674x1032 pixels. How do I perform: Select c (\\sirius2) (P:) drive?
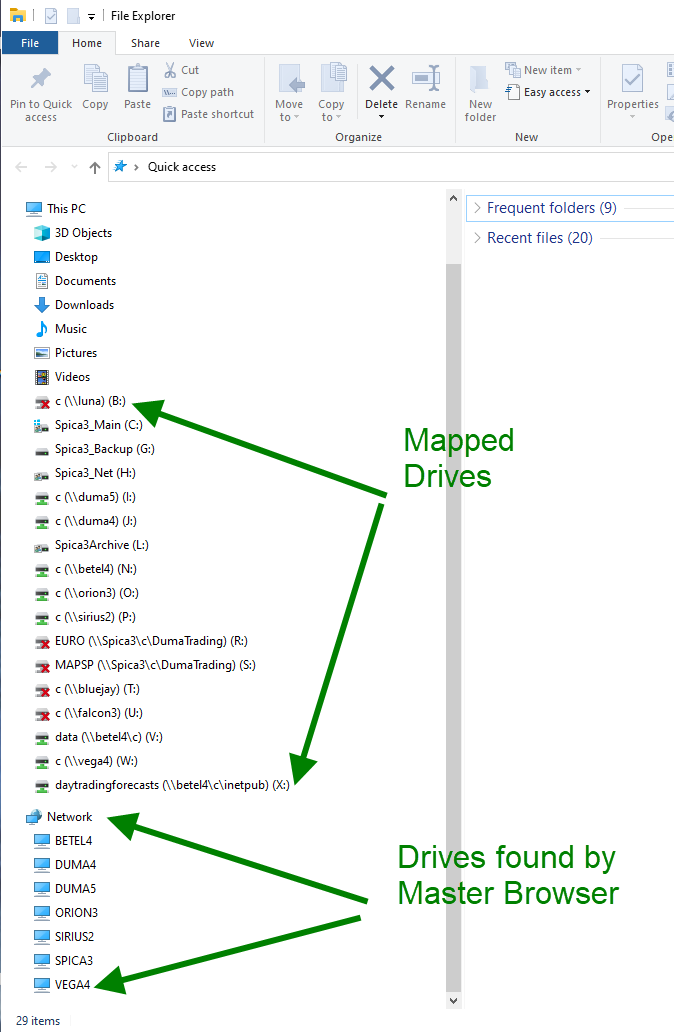86,617
